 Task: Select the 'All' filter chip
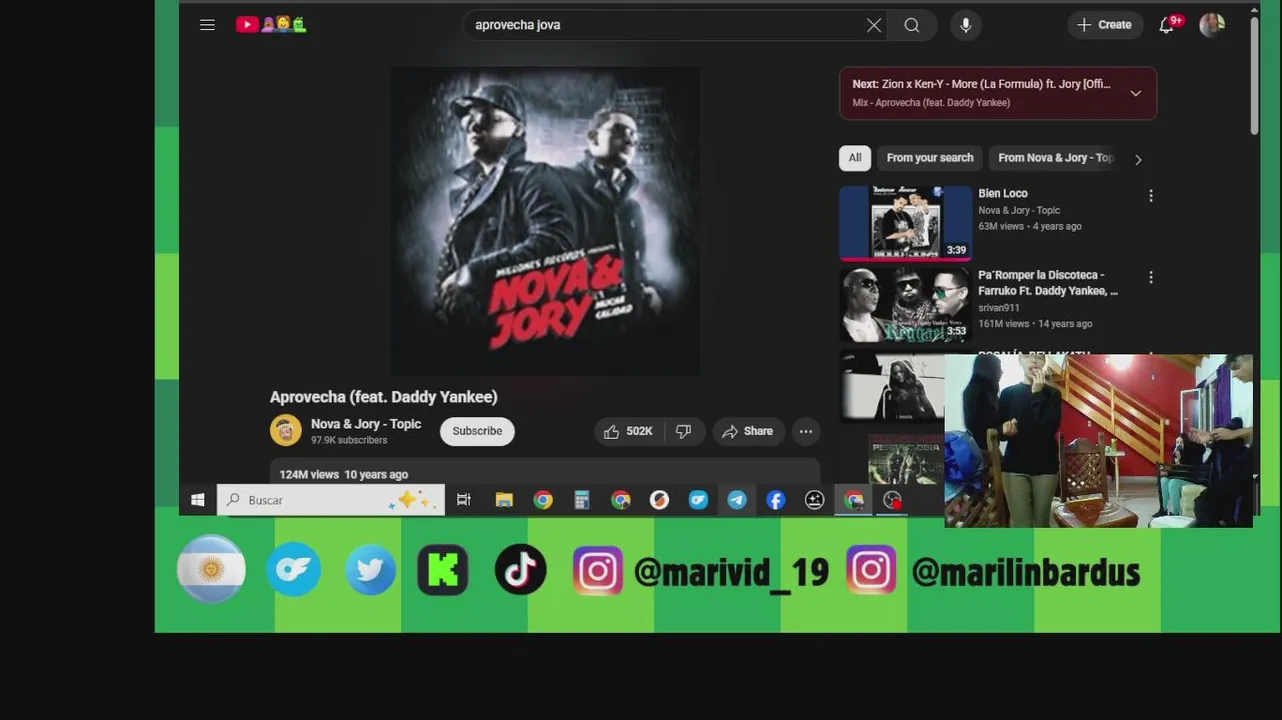coord(855,158)
